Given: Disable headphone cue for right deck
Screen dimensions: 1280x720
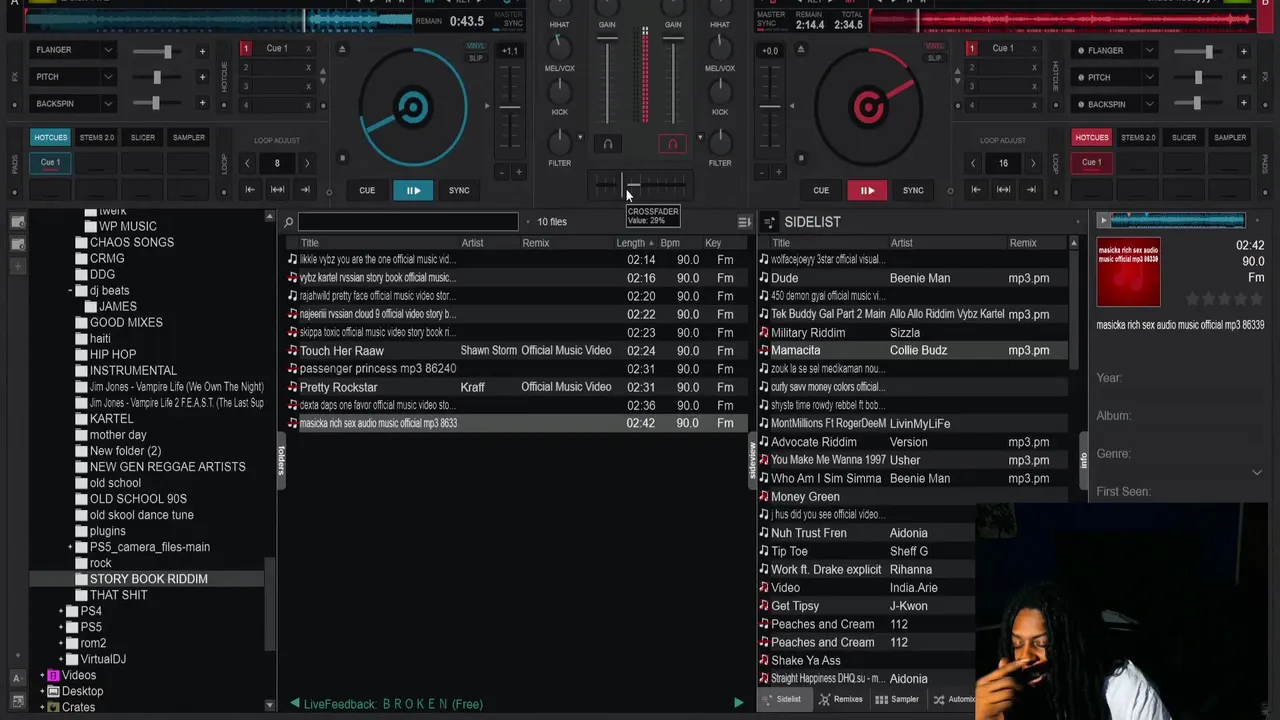Looking at the screenshot, I should (672, 144).
